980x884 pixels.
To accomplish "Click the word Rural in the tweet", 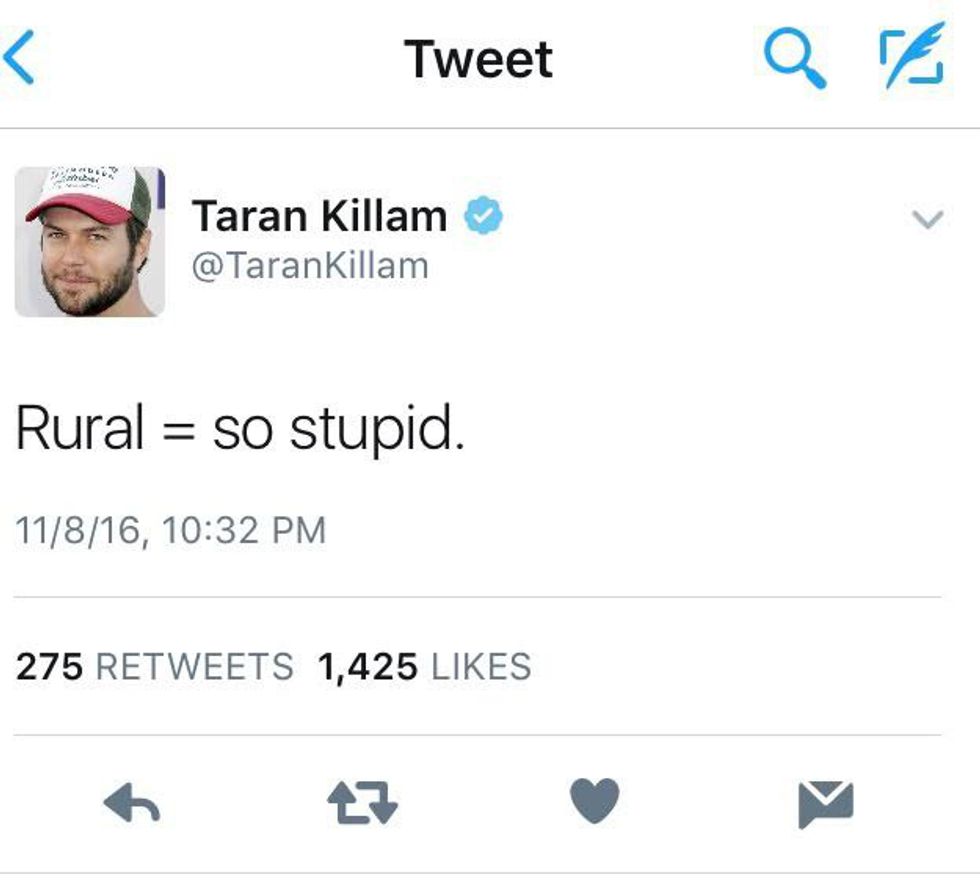I will click(79, 429).
